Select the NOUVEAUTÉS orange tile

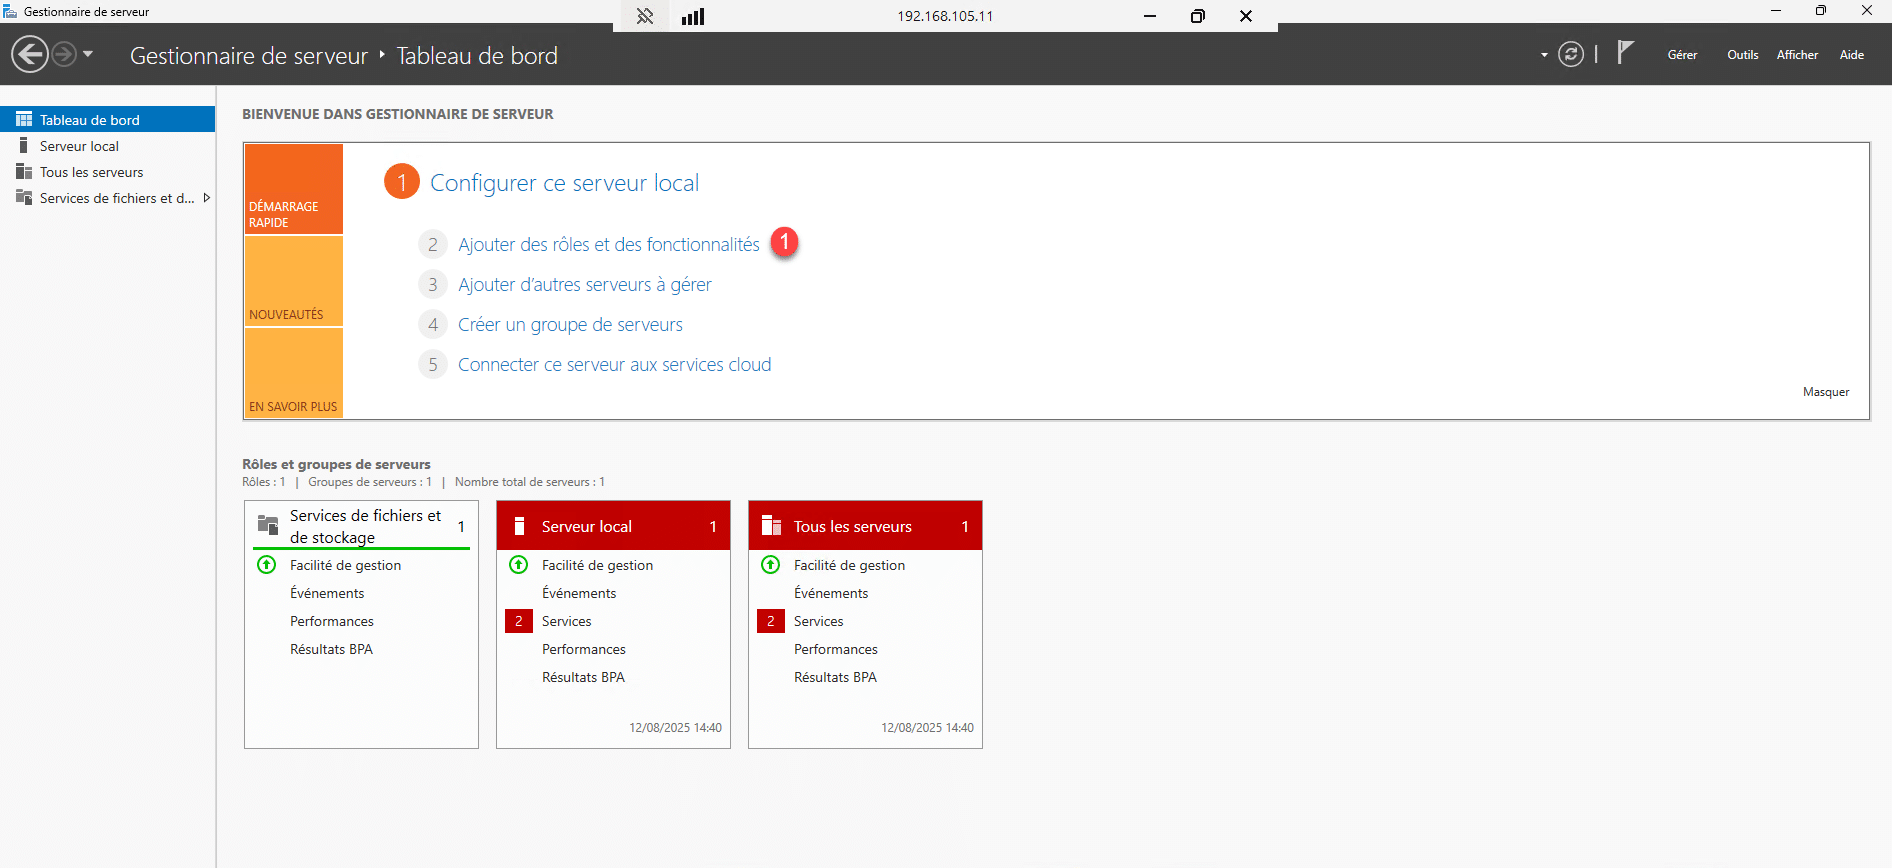(294, 282)
